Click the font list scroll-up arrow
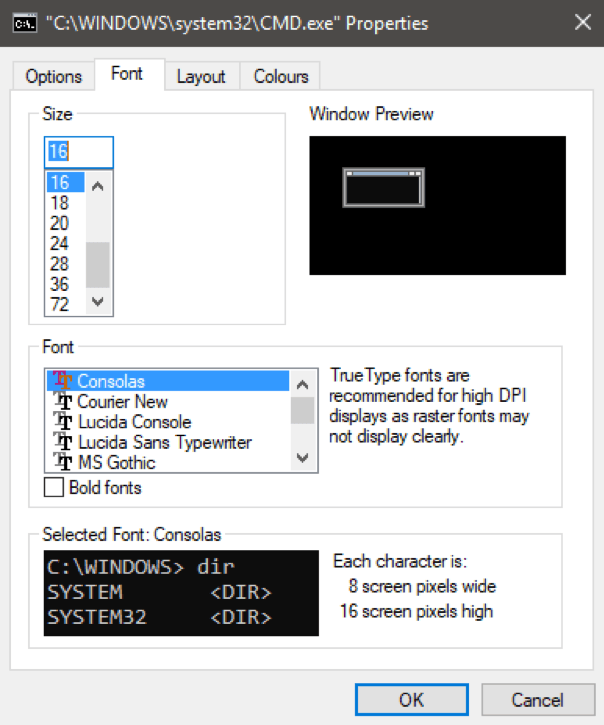Image resolution: width=604 pixels, height=725 pixels. [x=302, y=384]
